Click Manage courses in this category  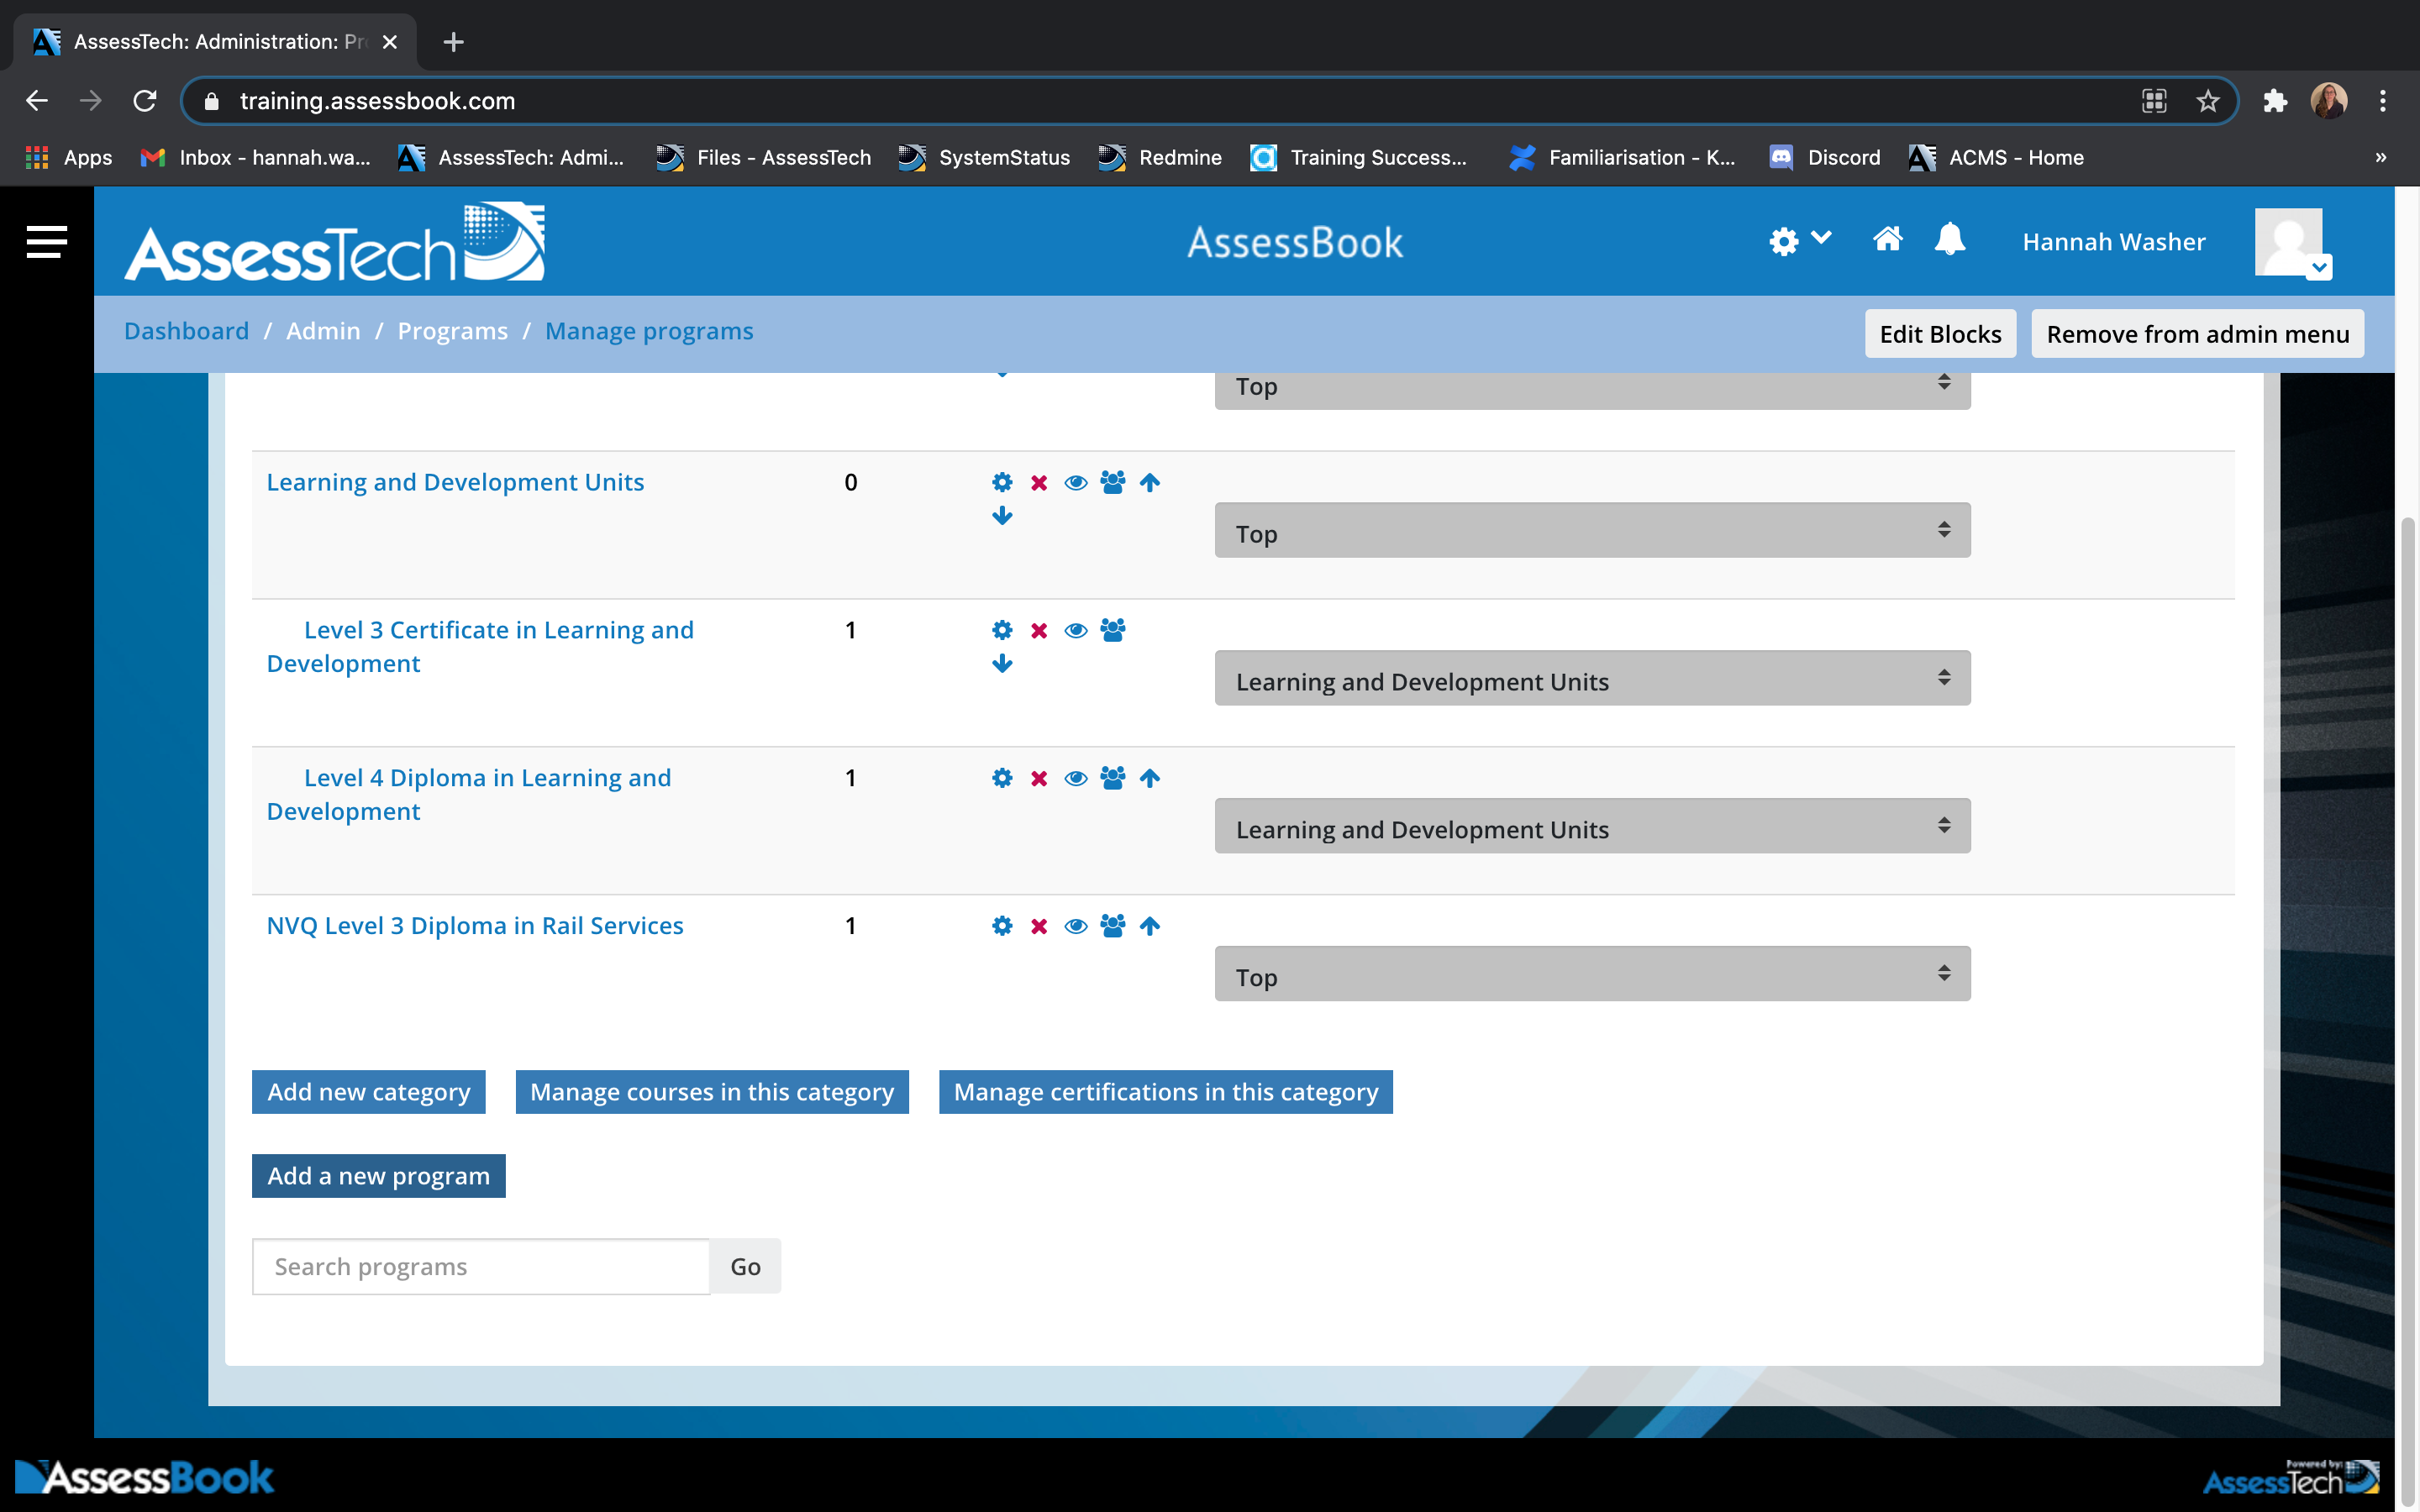click(712, 1092)
